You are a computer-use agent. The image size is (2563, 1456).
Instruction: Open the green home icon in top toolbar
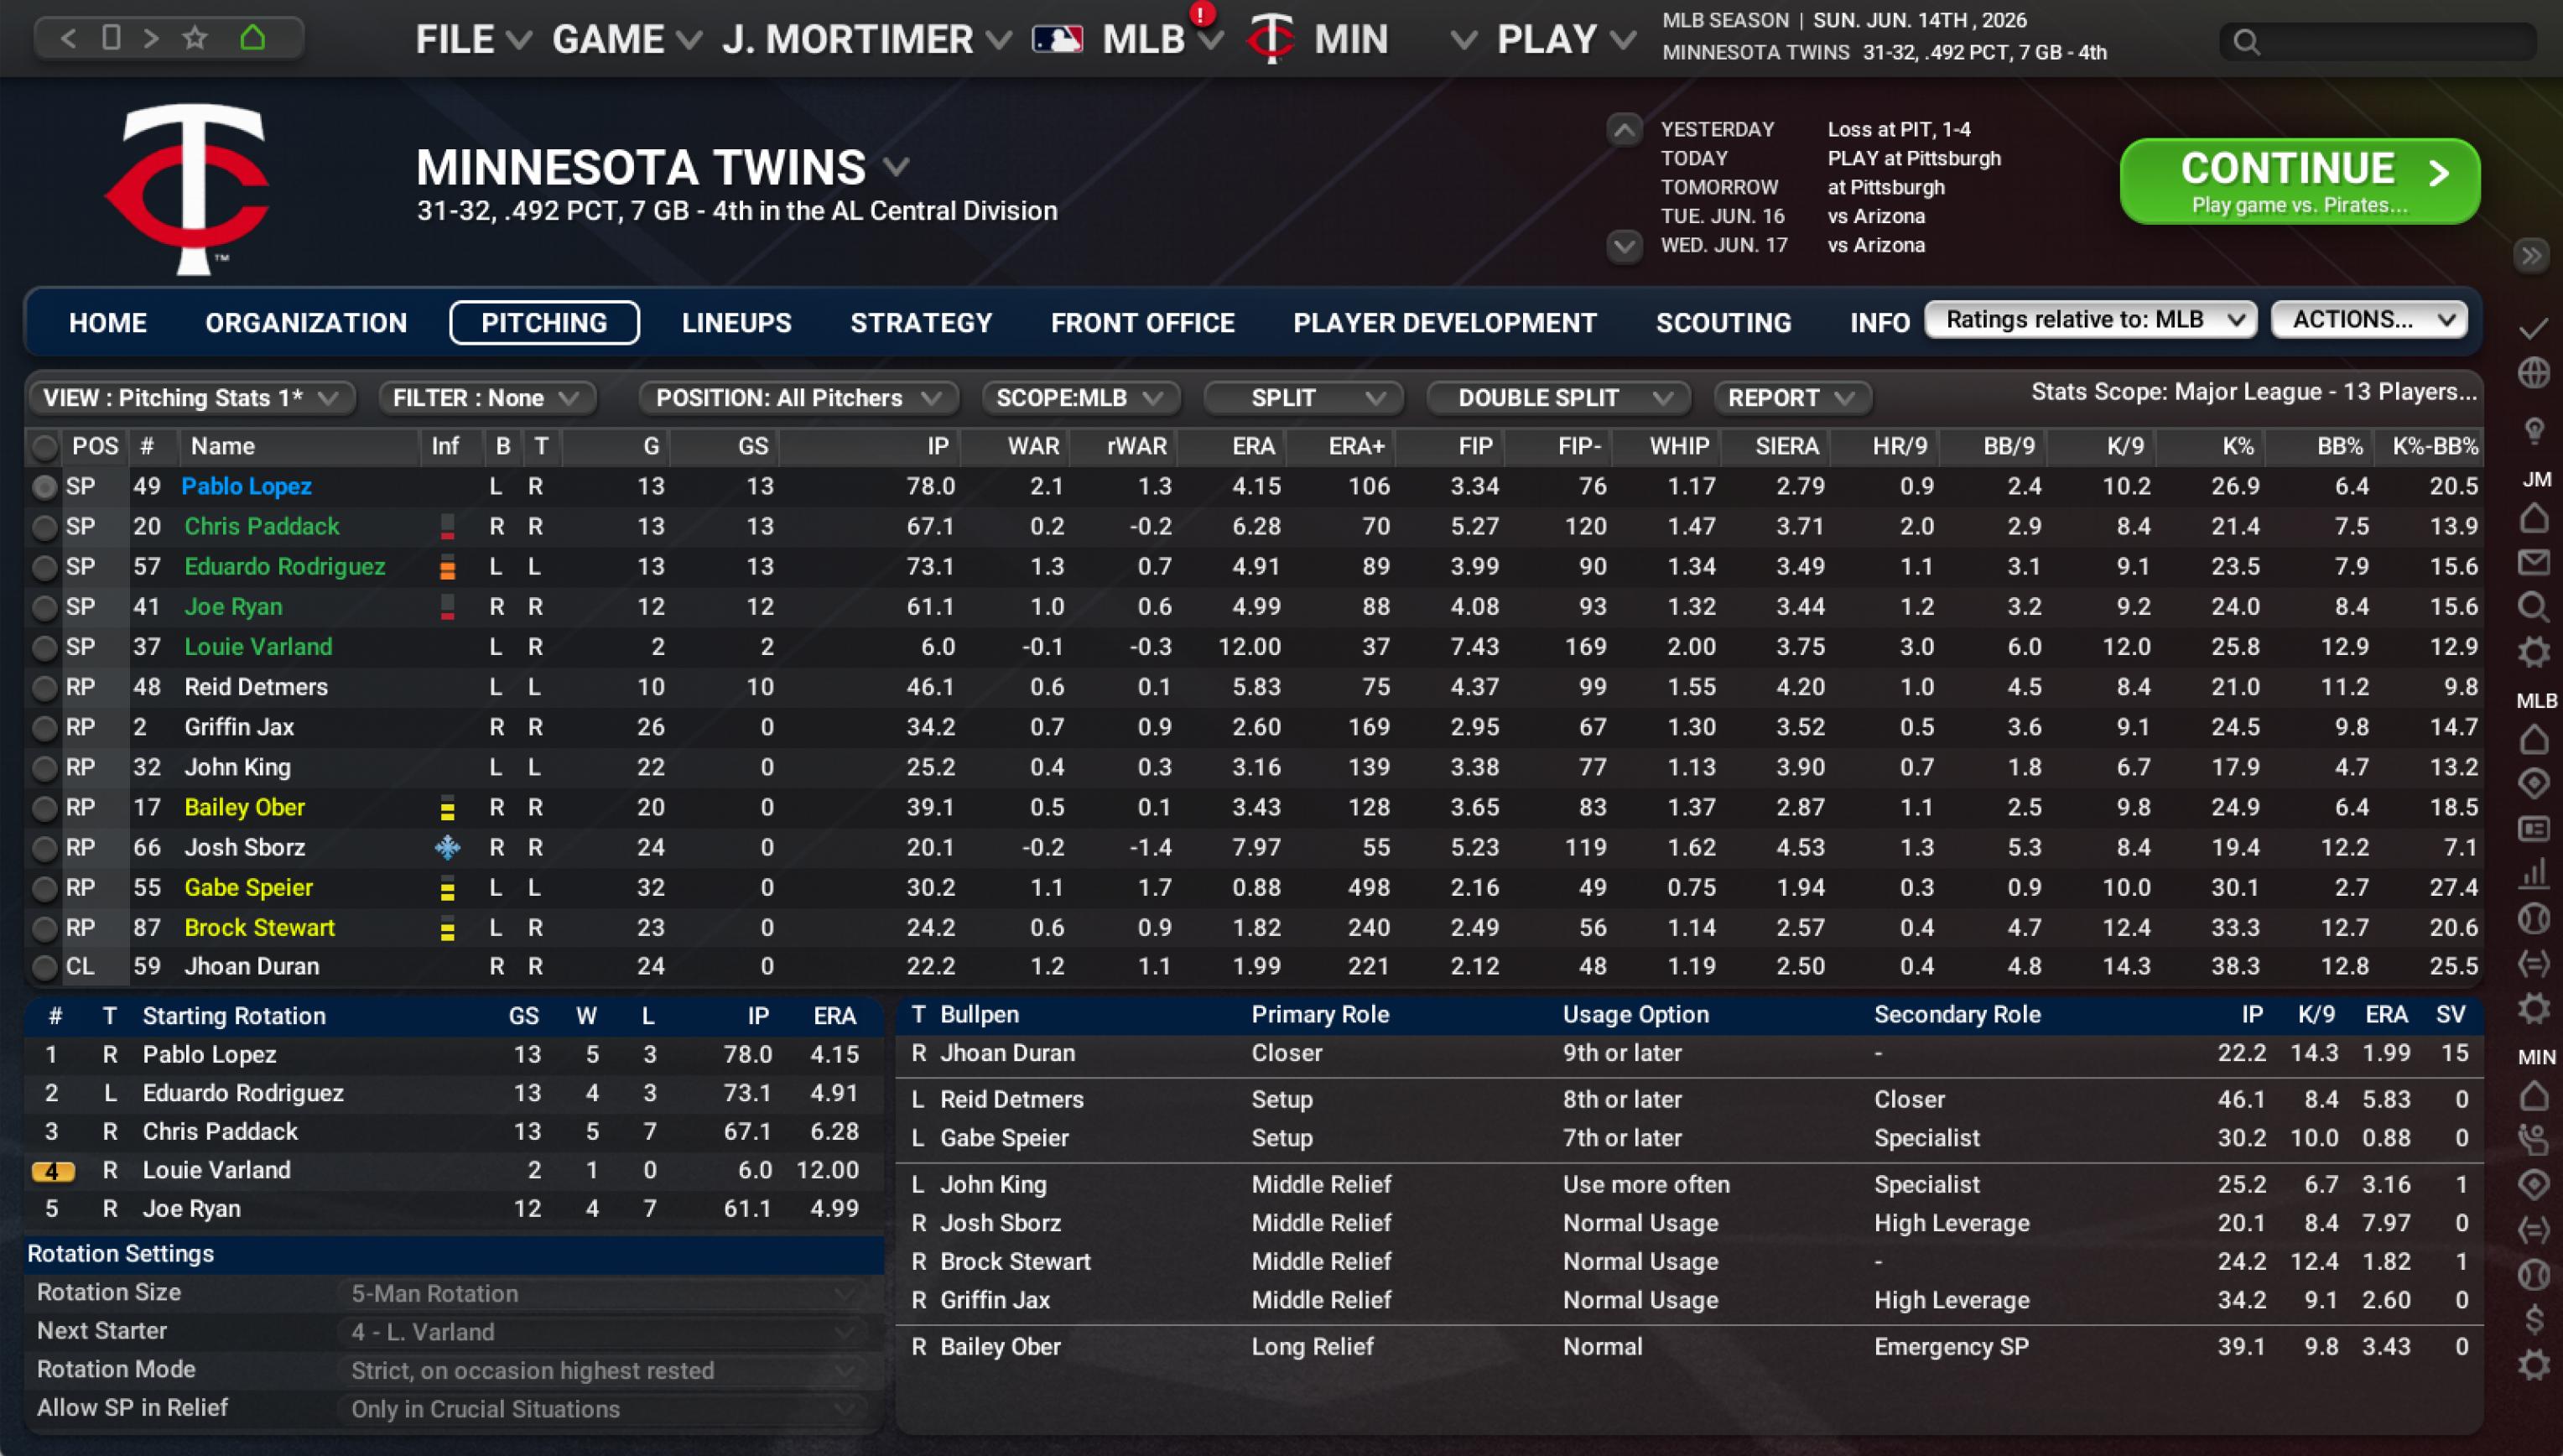click(x=253, y=38)
